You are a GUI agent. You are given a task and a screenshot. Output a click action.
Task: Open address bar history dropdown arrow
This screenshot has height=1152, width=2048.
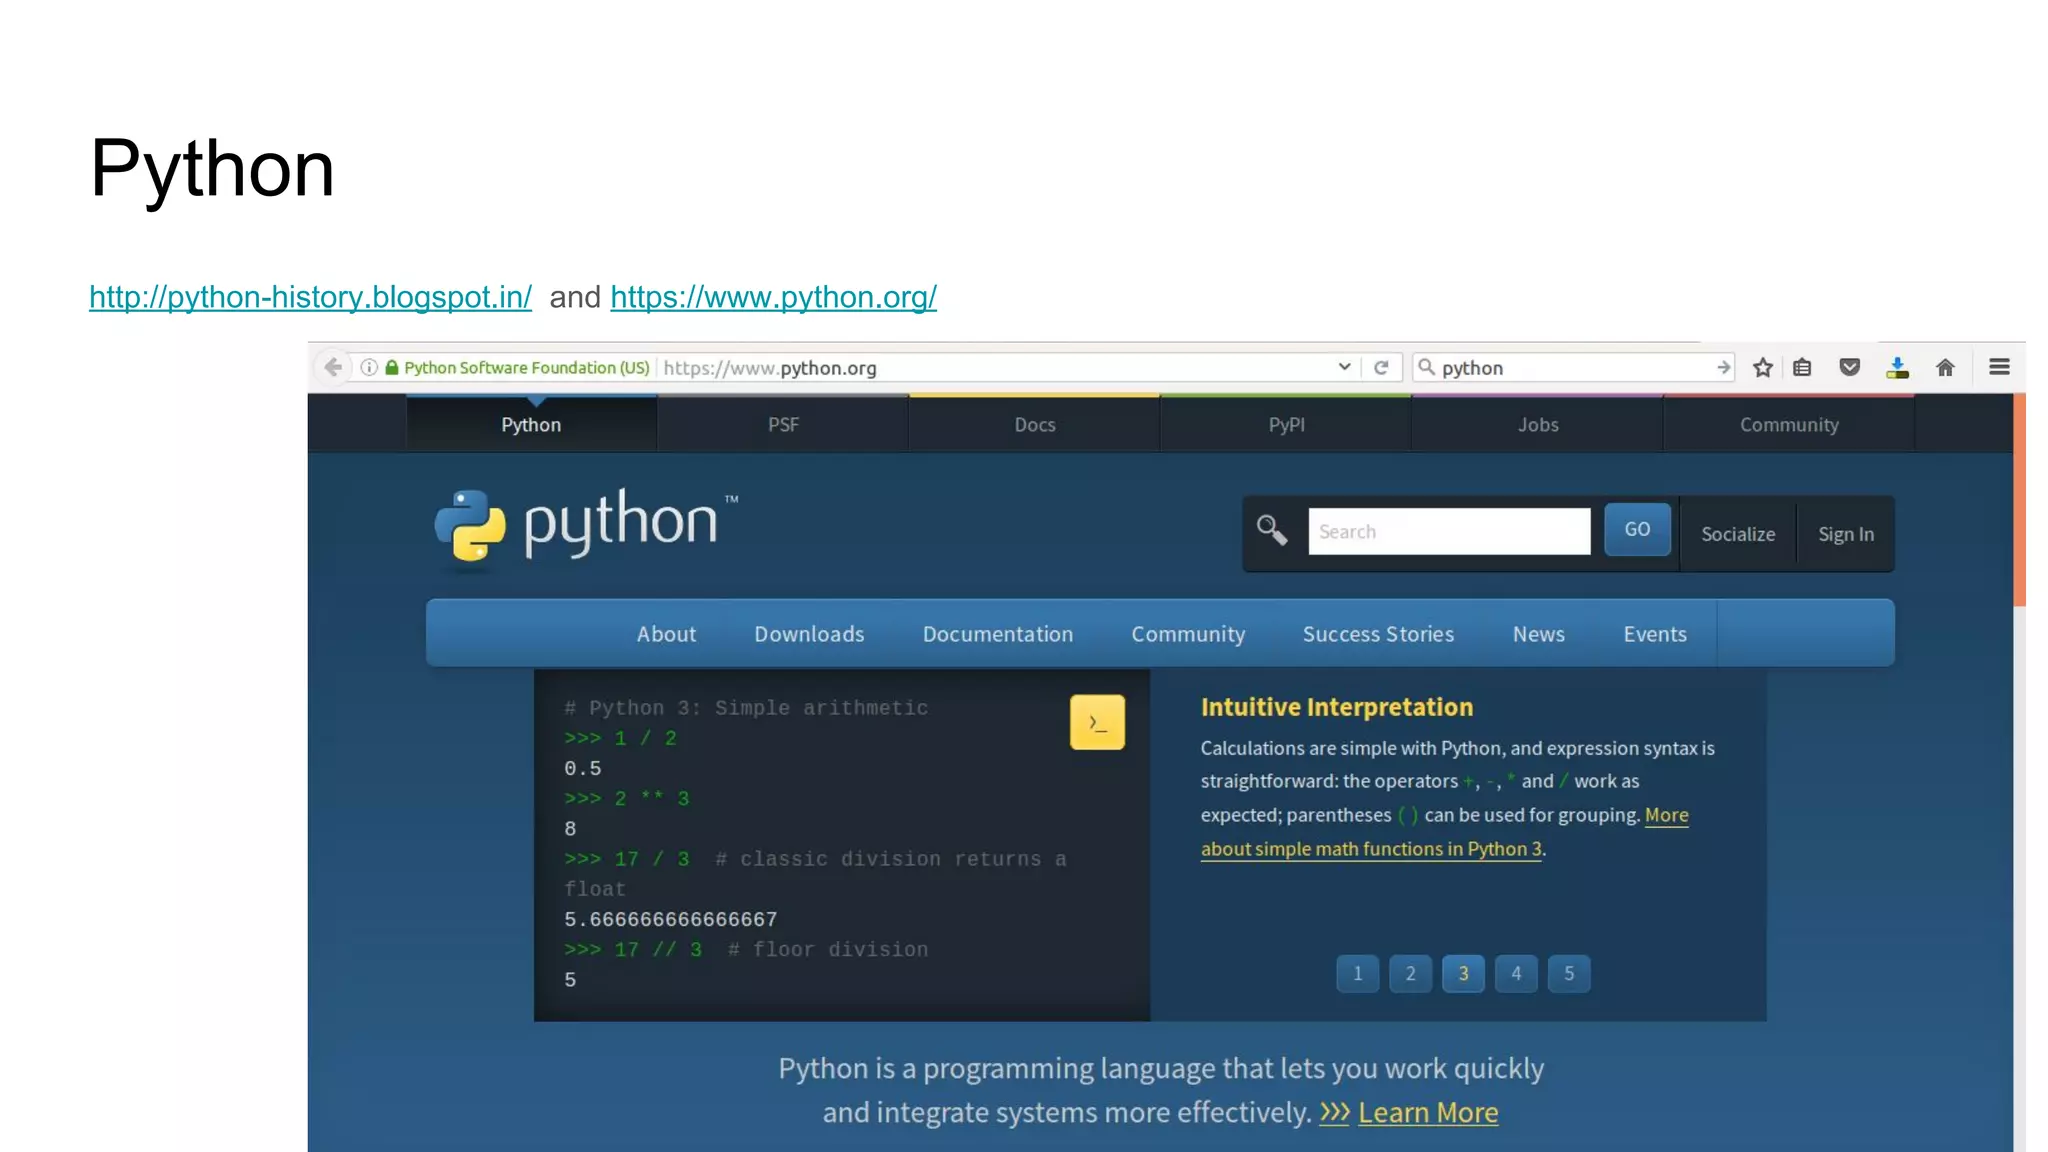1344,367
